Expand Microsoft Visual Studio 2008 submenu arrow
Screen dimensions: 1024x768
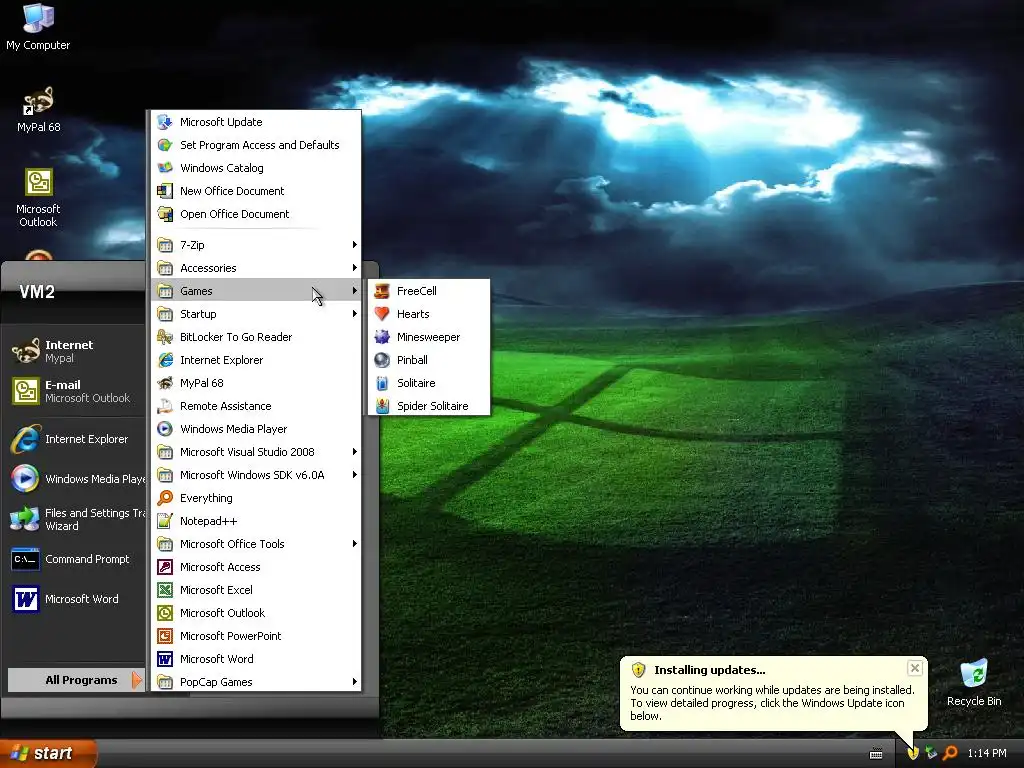tap(355, 452)
